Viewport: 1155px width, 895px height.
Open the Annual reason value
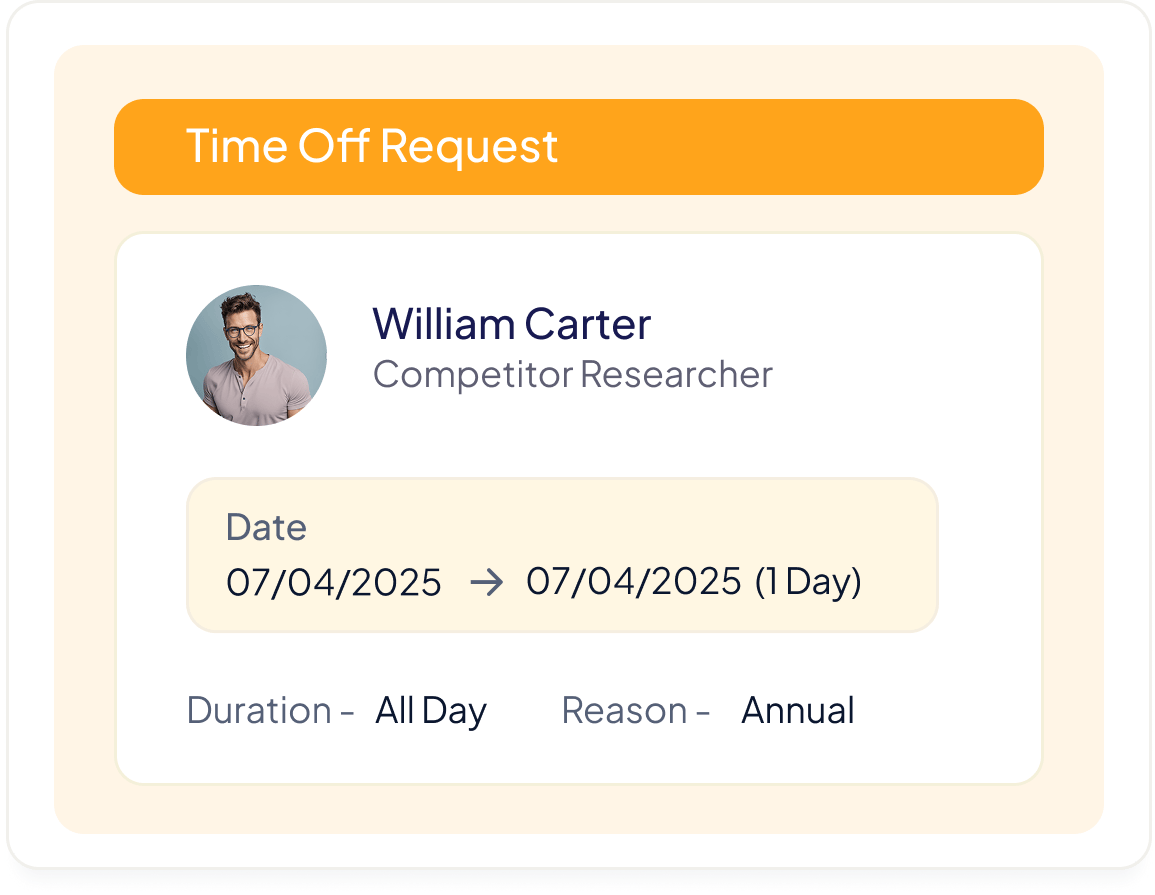[798, 710]
